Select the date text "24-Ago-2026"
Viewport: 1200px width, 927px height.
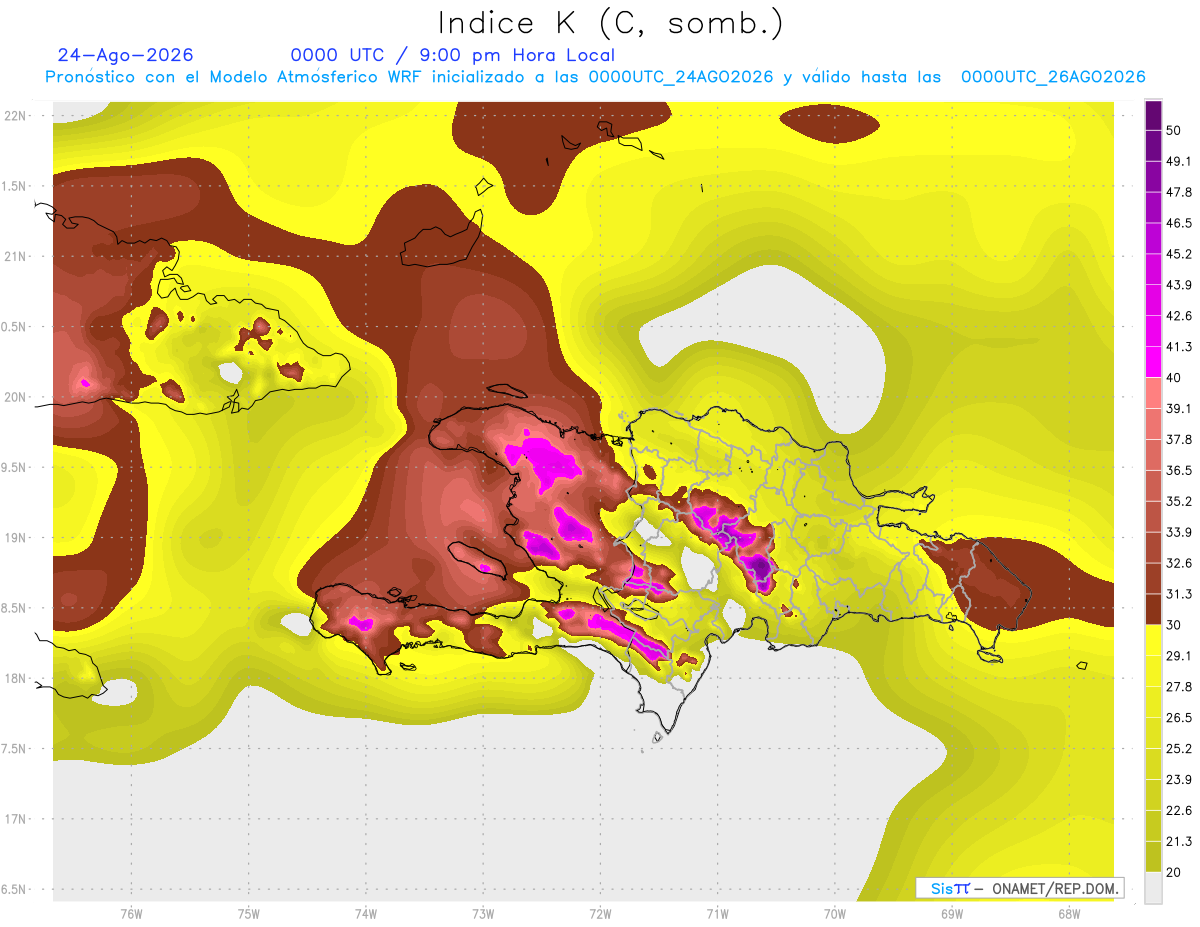tap(126, 55)
